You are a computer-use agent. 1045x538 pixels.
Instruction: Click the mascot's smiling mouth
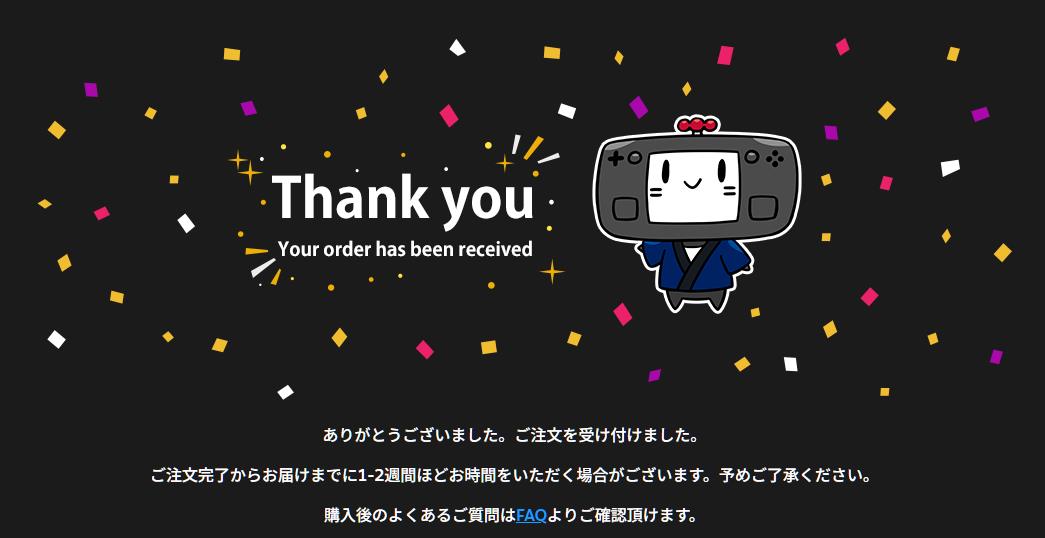click(x=693, y=181)
